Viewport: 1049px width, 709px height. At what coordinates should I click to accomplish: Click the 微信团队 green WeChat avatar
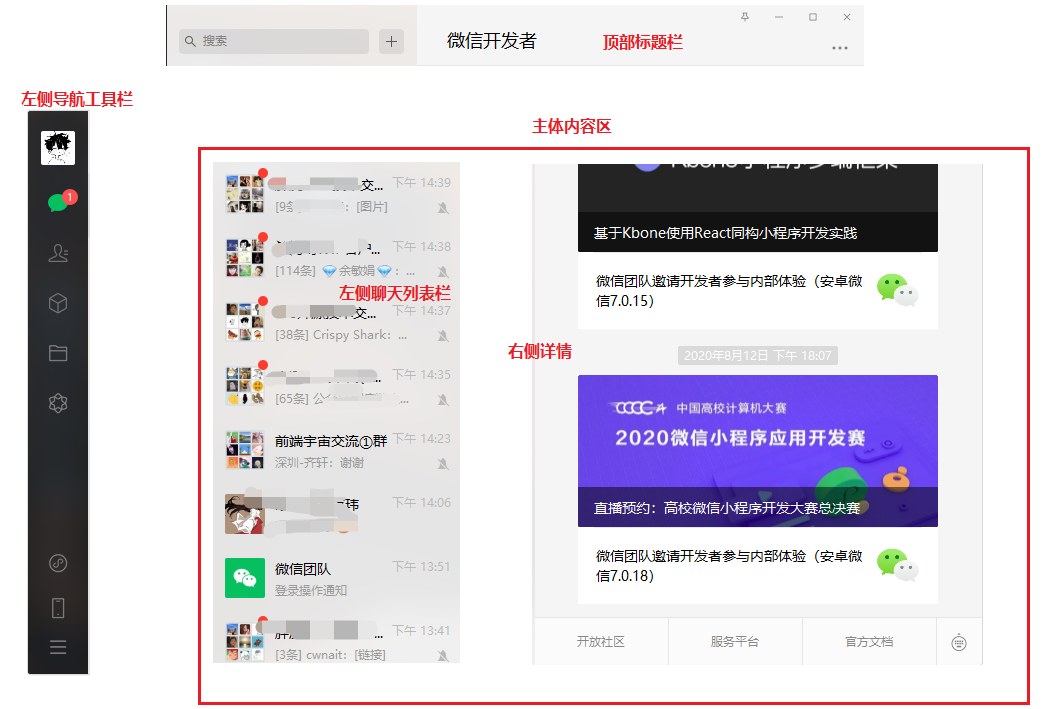click(245, 578)
